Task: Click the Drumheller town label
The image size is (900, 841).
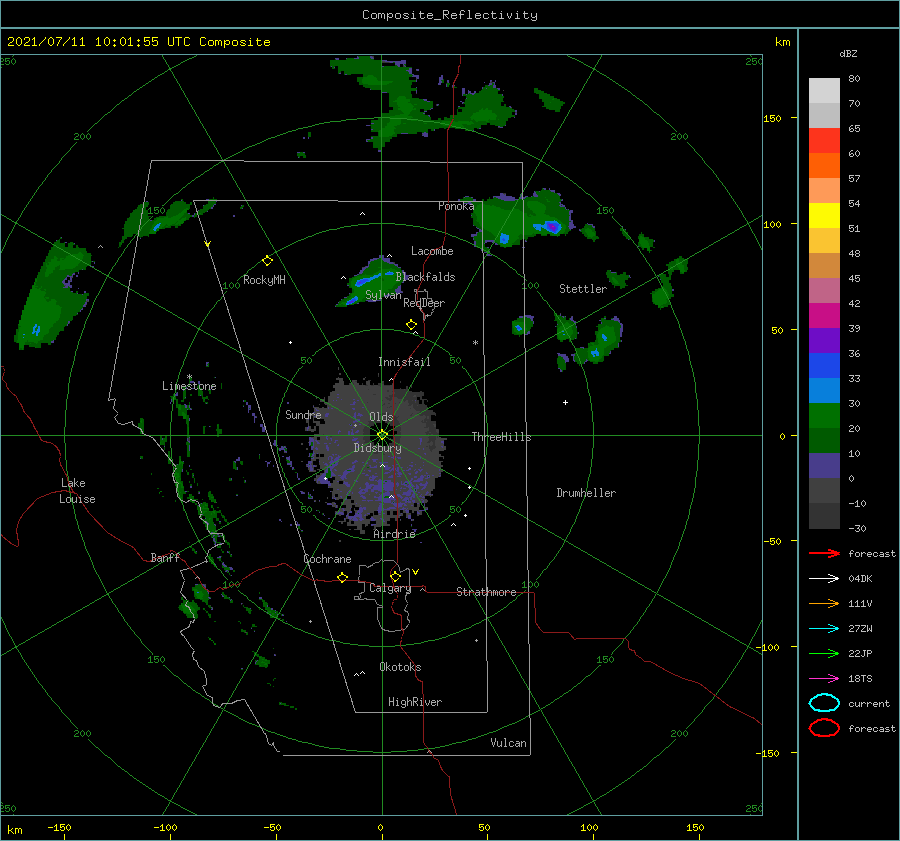Action: pos(586,493)
